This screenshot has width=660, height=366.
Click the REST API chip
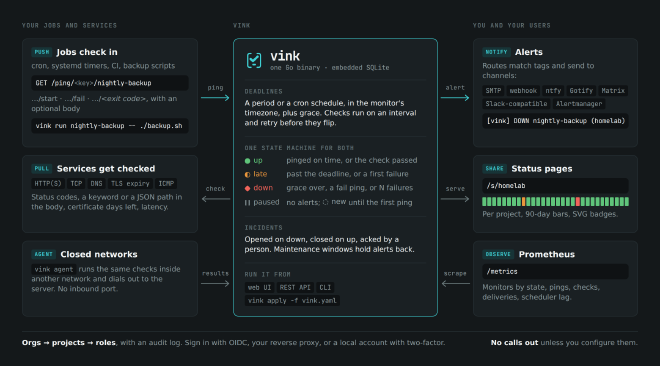pyautogui.click(x=295, y=288)
